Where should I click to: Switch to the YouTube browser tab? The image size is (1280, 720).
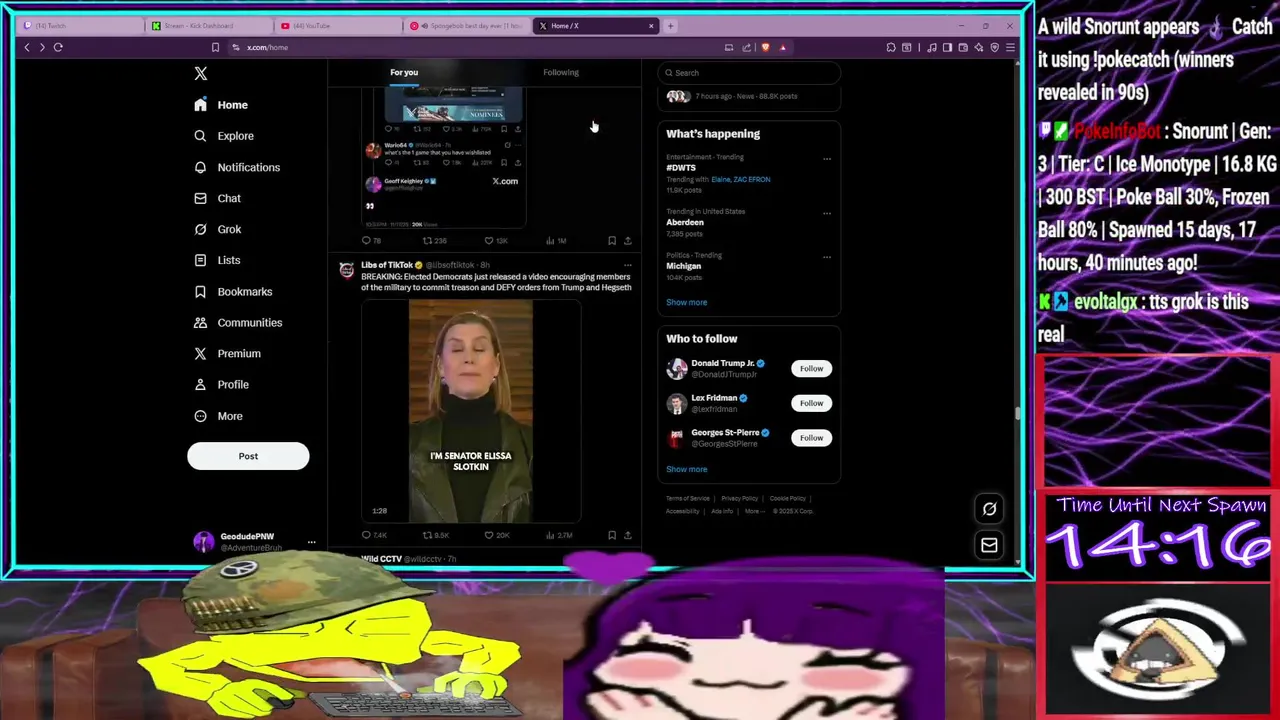click(x=336, y=26)
